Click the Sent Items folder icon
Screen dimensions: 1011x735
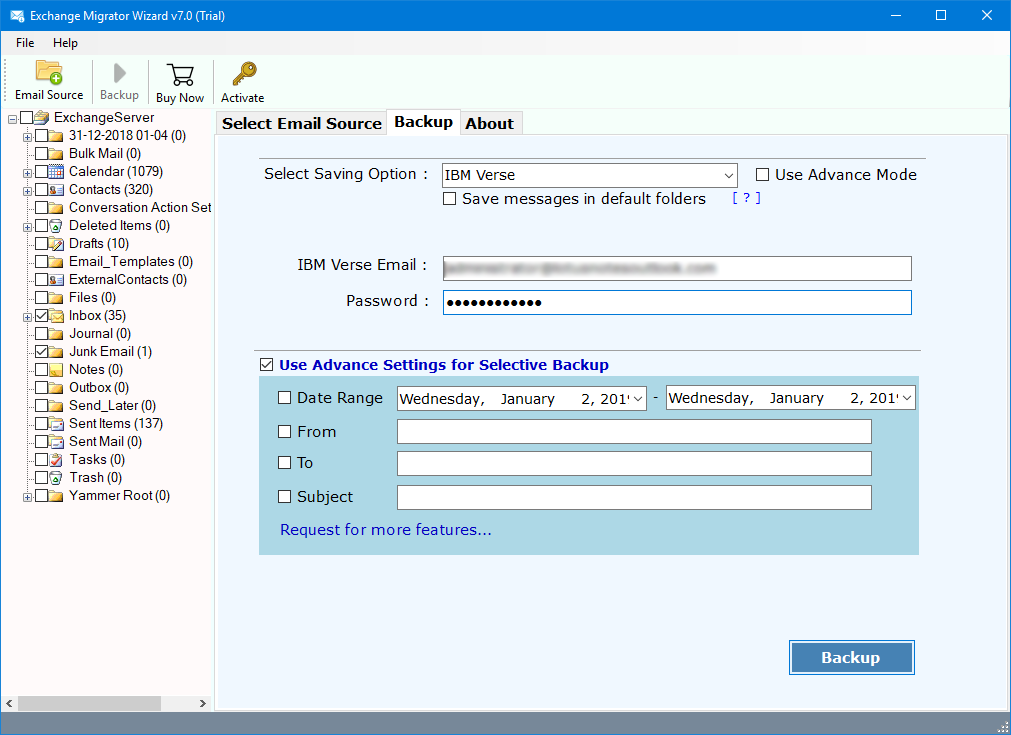57,424
